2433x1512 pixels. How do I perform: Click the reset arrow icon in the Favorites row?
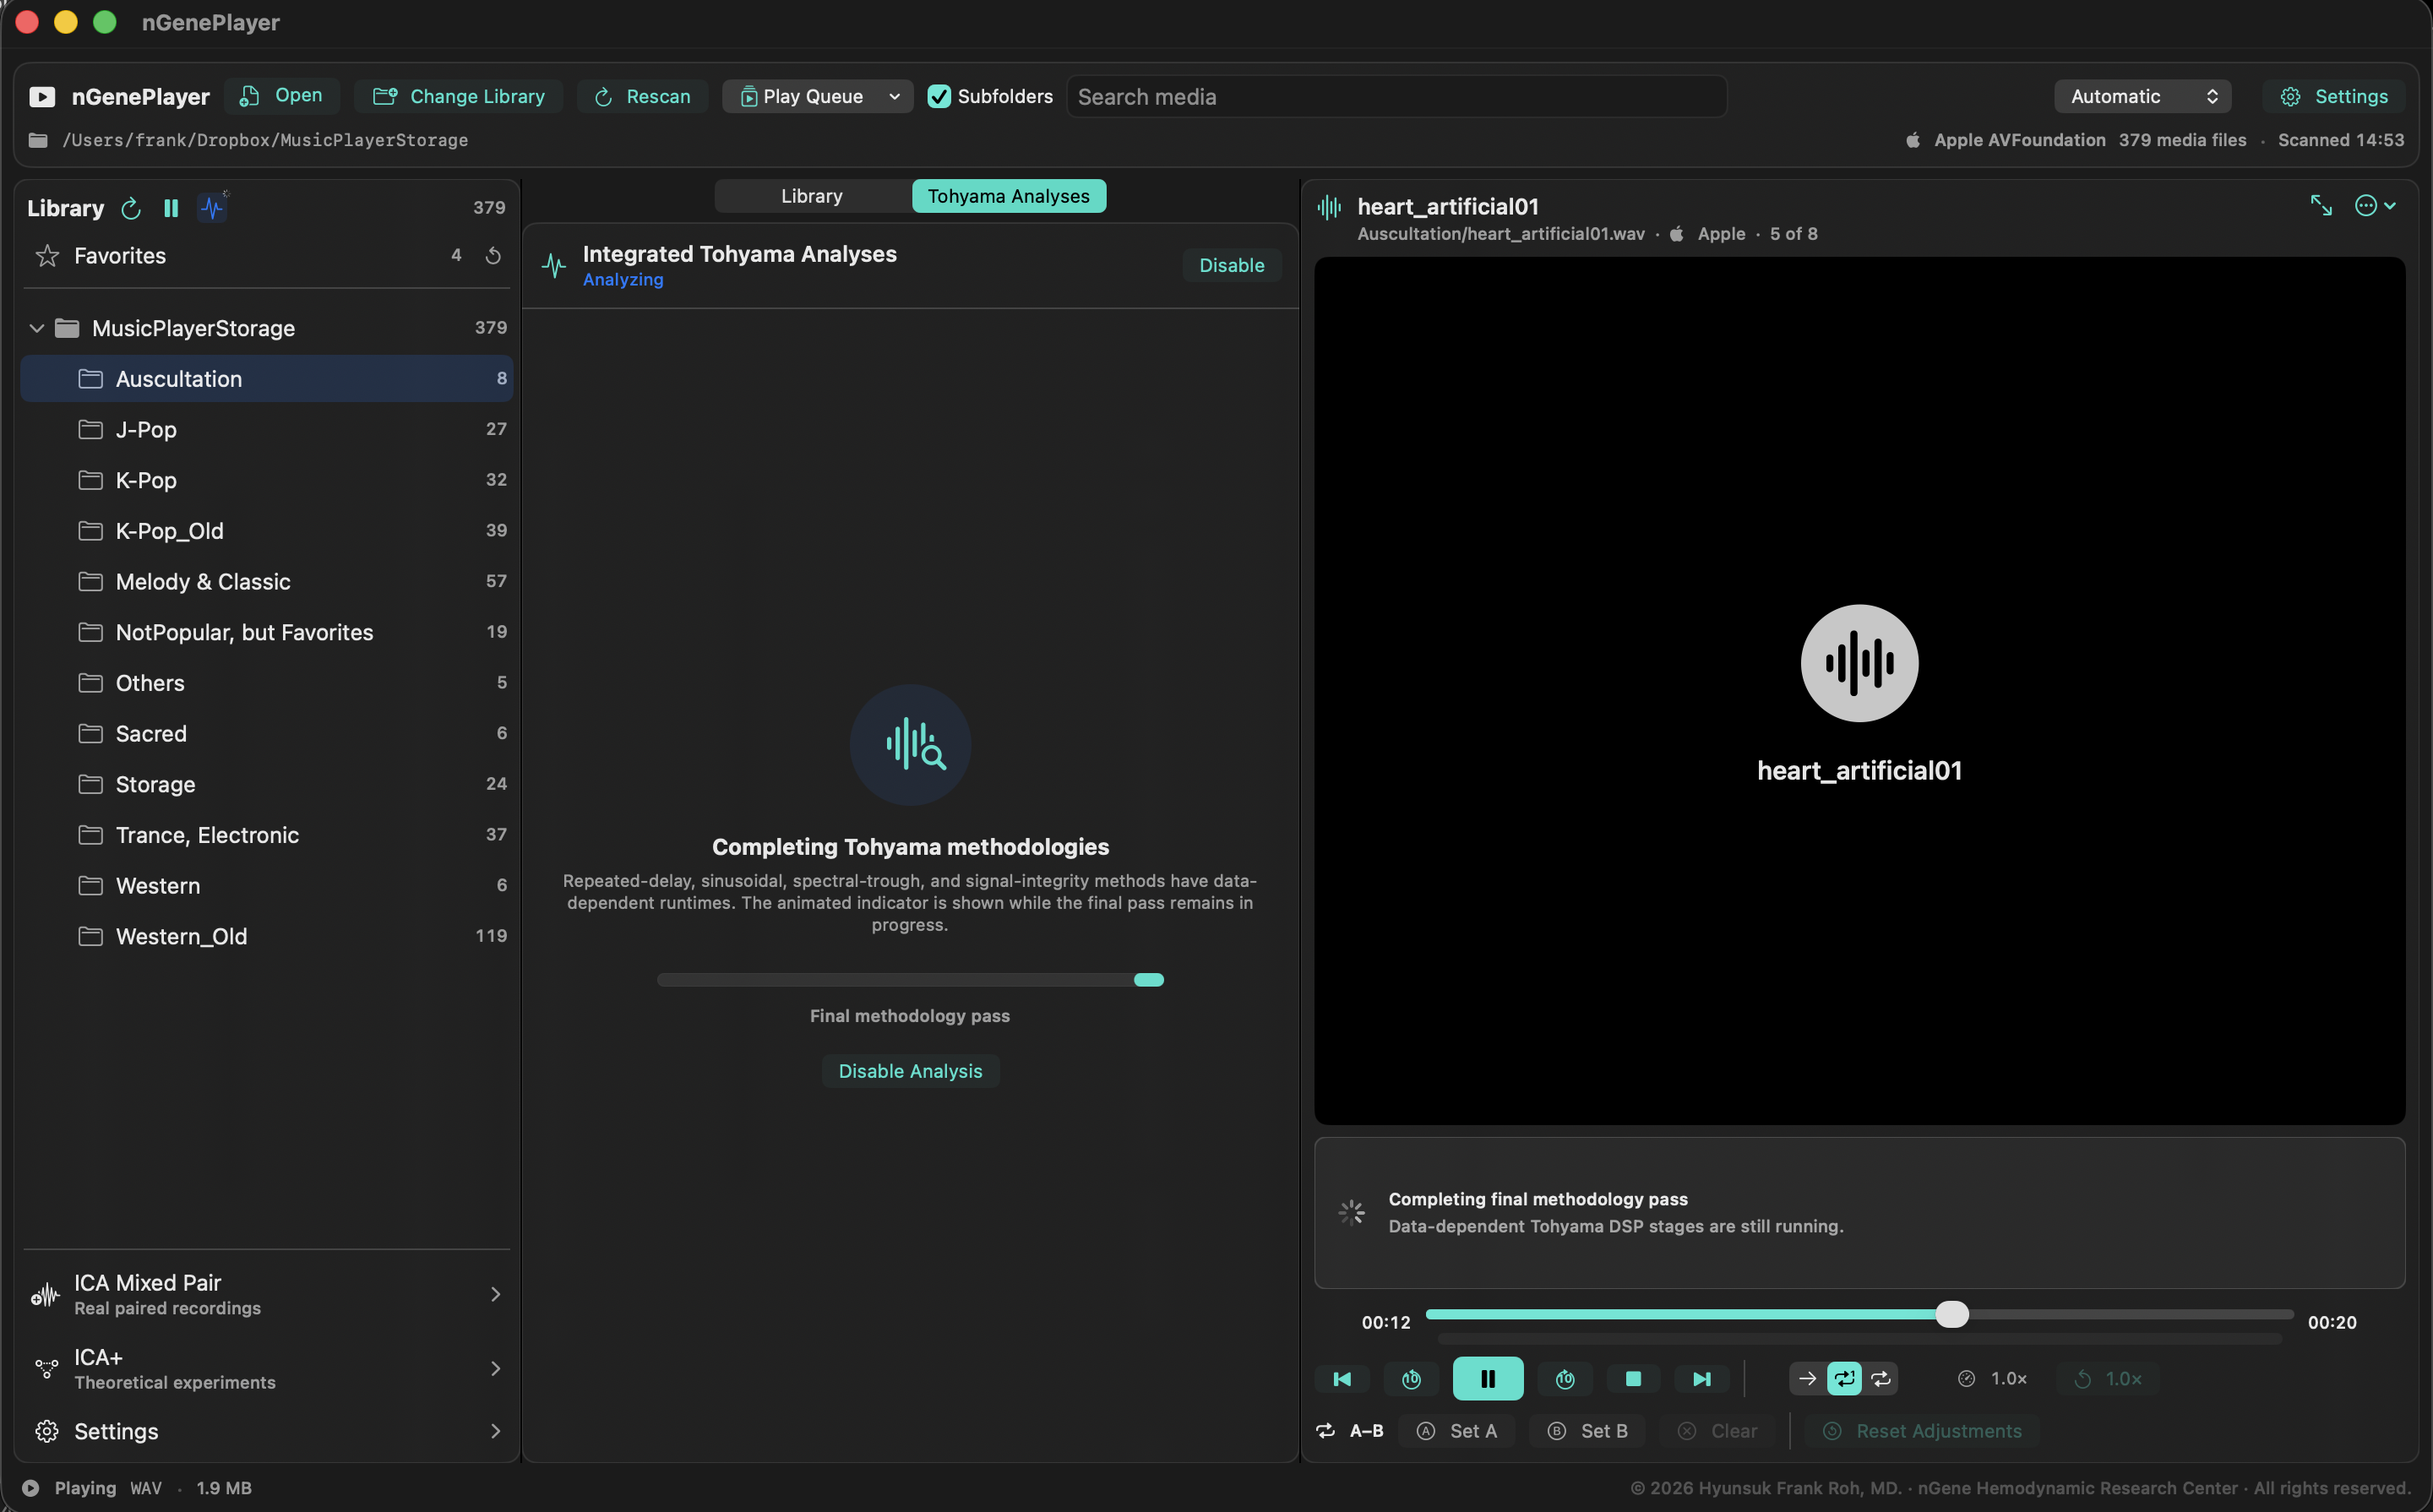pyautogui.click(x=493, y=256)
